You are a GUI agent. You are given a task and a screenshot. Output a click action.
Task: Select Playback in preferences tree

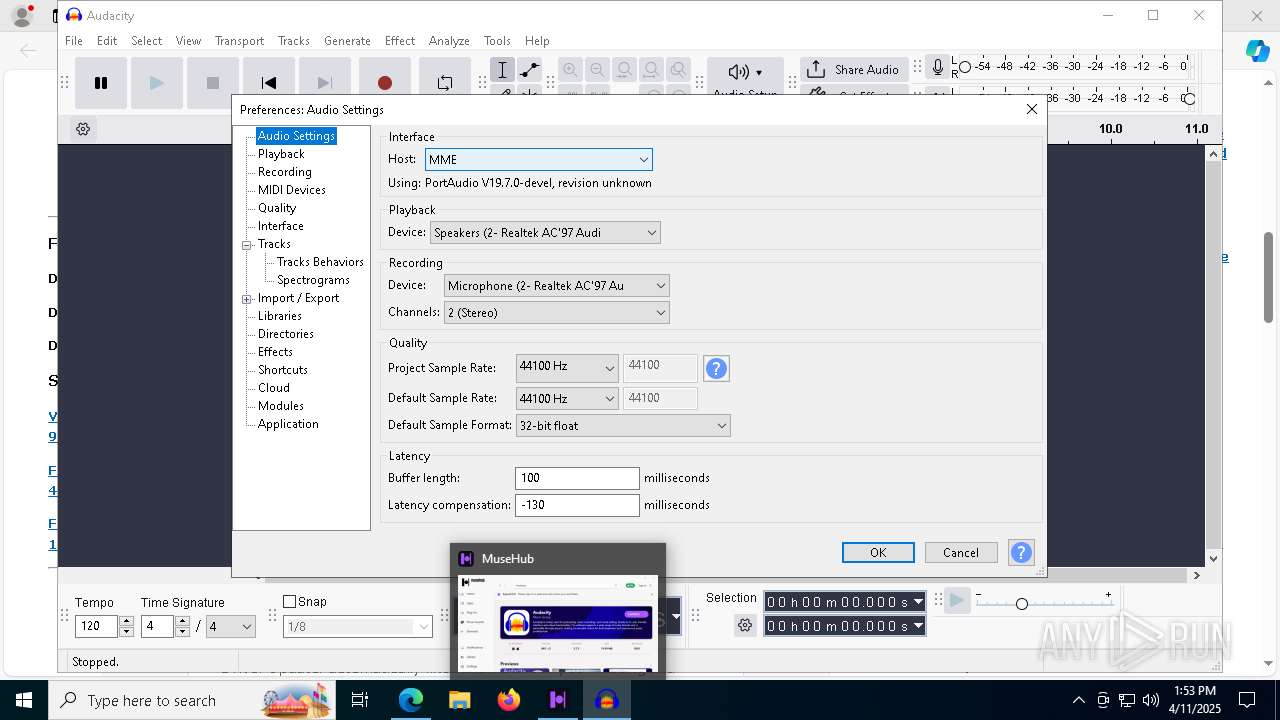point(281,154)
